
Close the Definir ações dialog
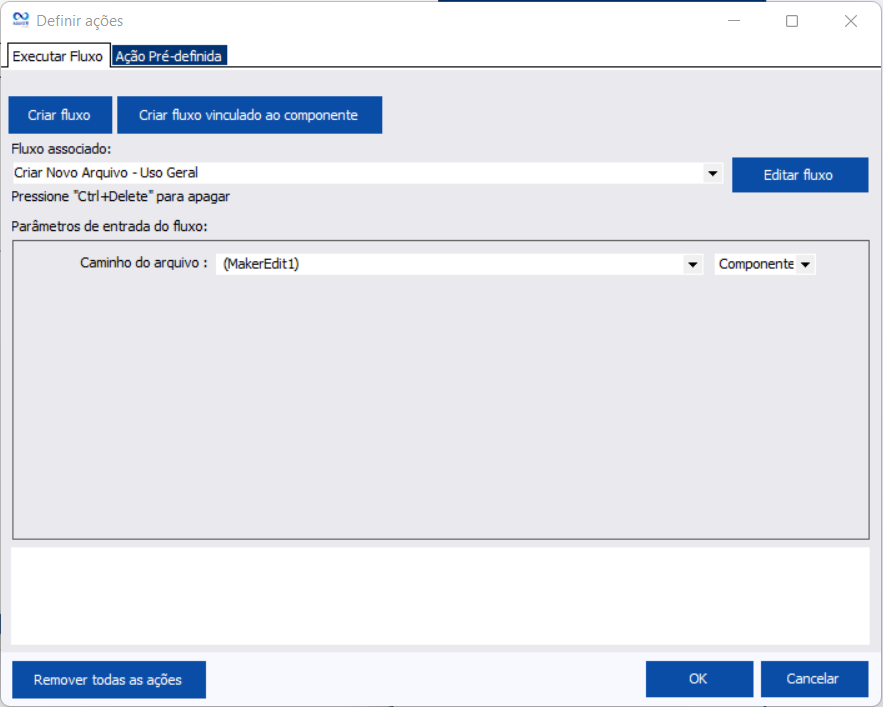pyautogui.click(x=850, y=20)
